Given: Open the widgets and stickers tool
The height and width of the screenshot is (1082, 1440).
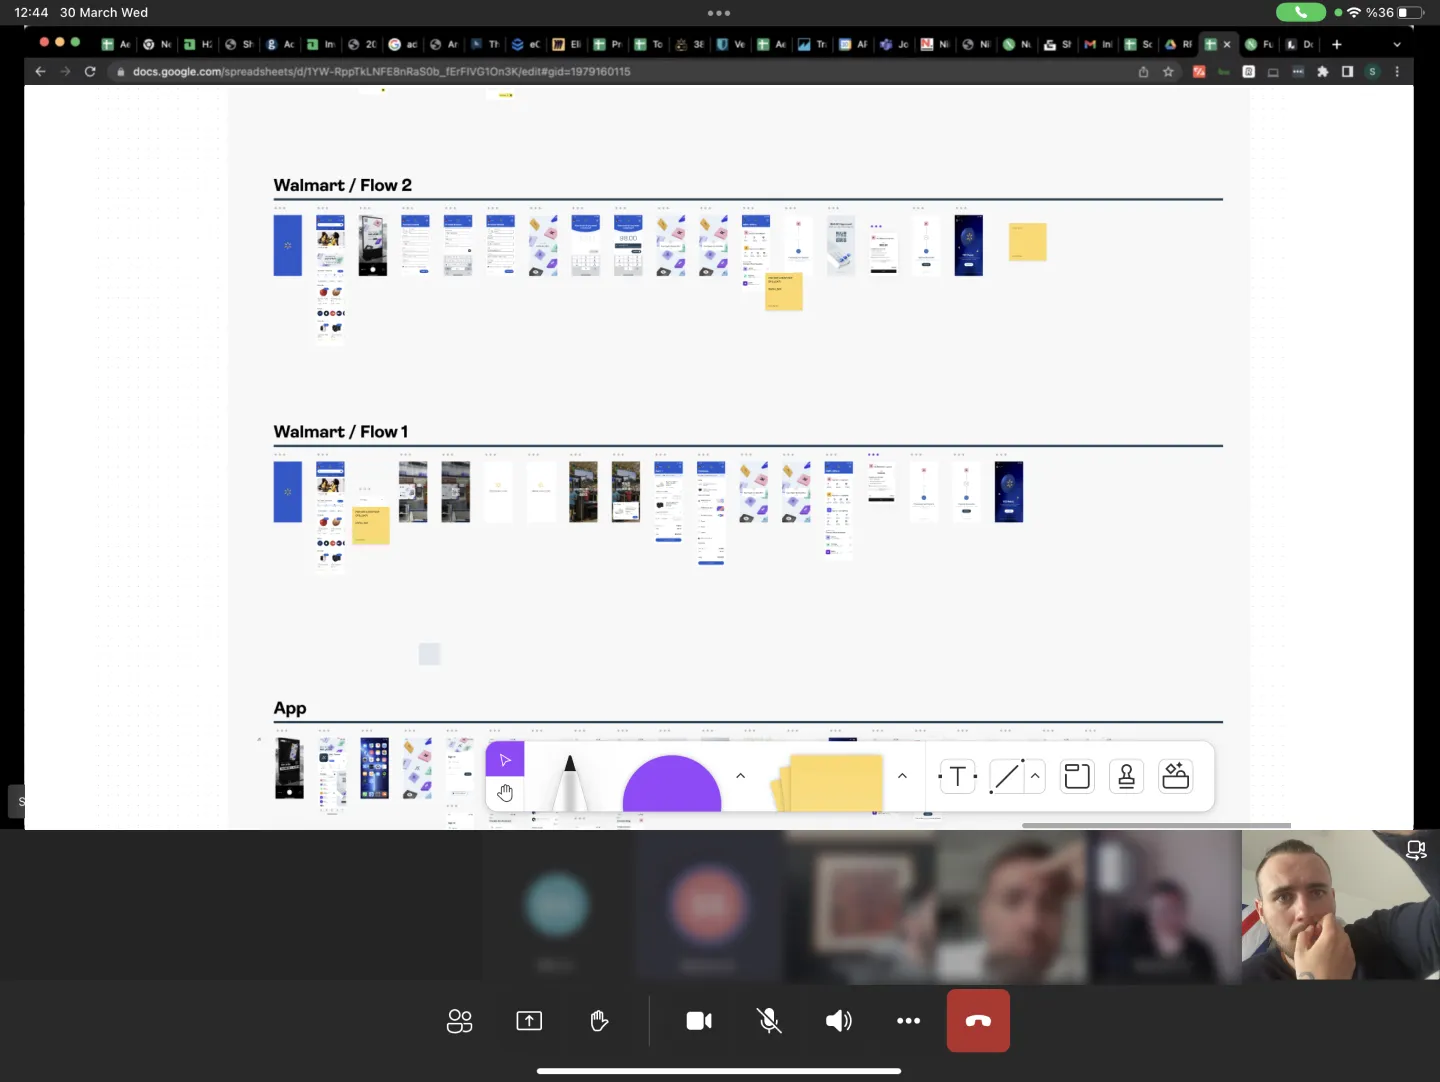Looking at the screenshot, I should click(x=1176, y=776).
